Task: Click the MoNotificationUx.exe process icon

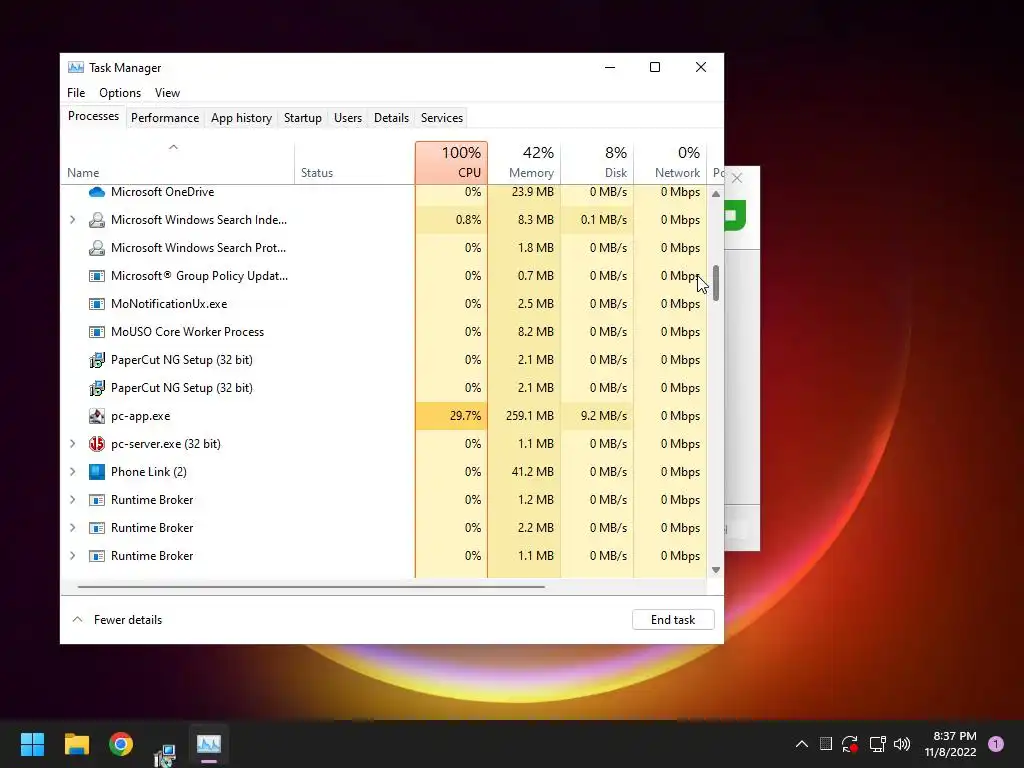Action: click(x=97, y=304)
